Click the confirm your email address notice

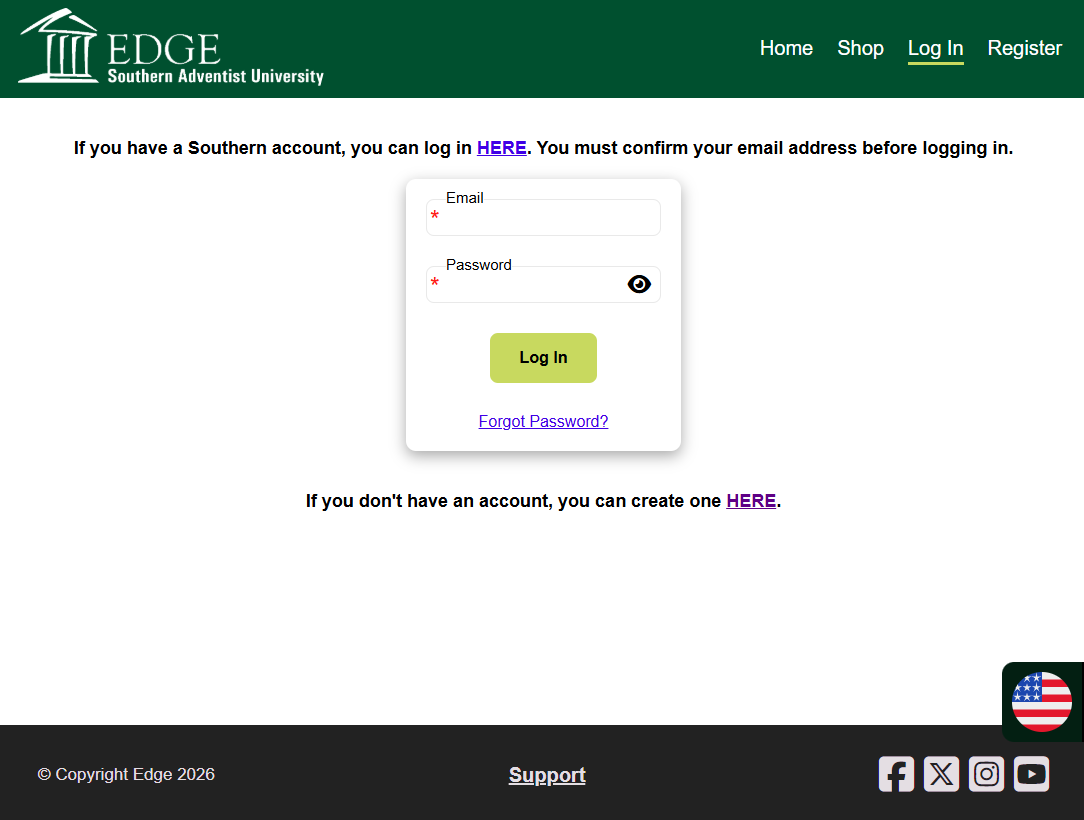(774, 148)
